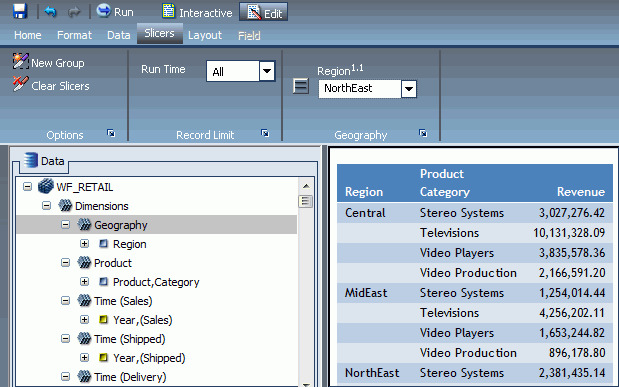
Task: Click revenue value 4,256,202.11
Action: tap(572, 313)
